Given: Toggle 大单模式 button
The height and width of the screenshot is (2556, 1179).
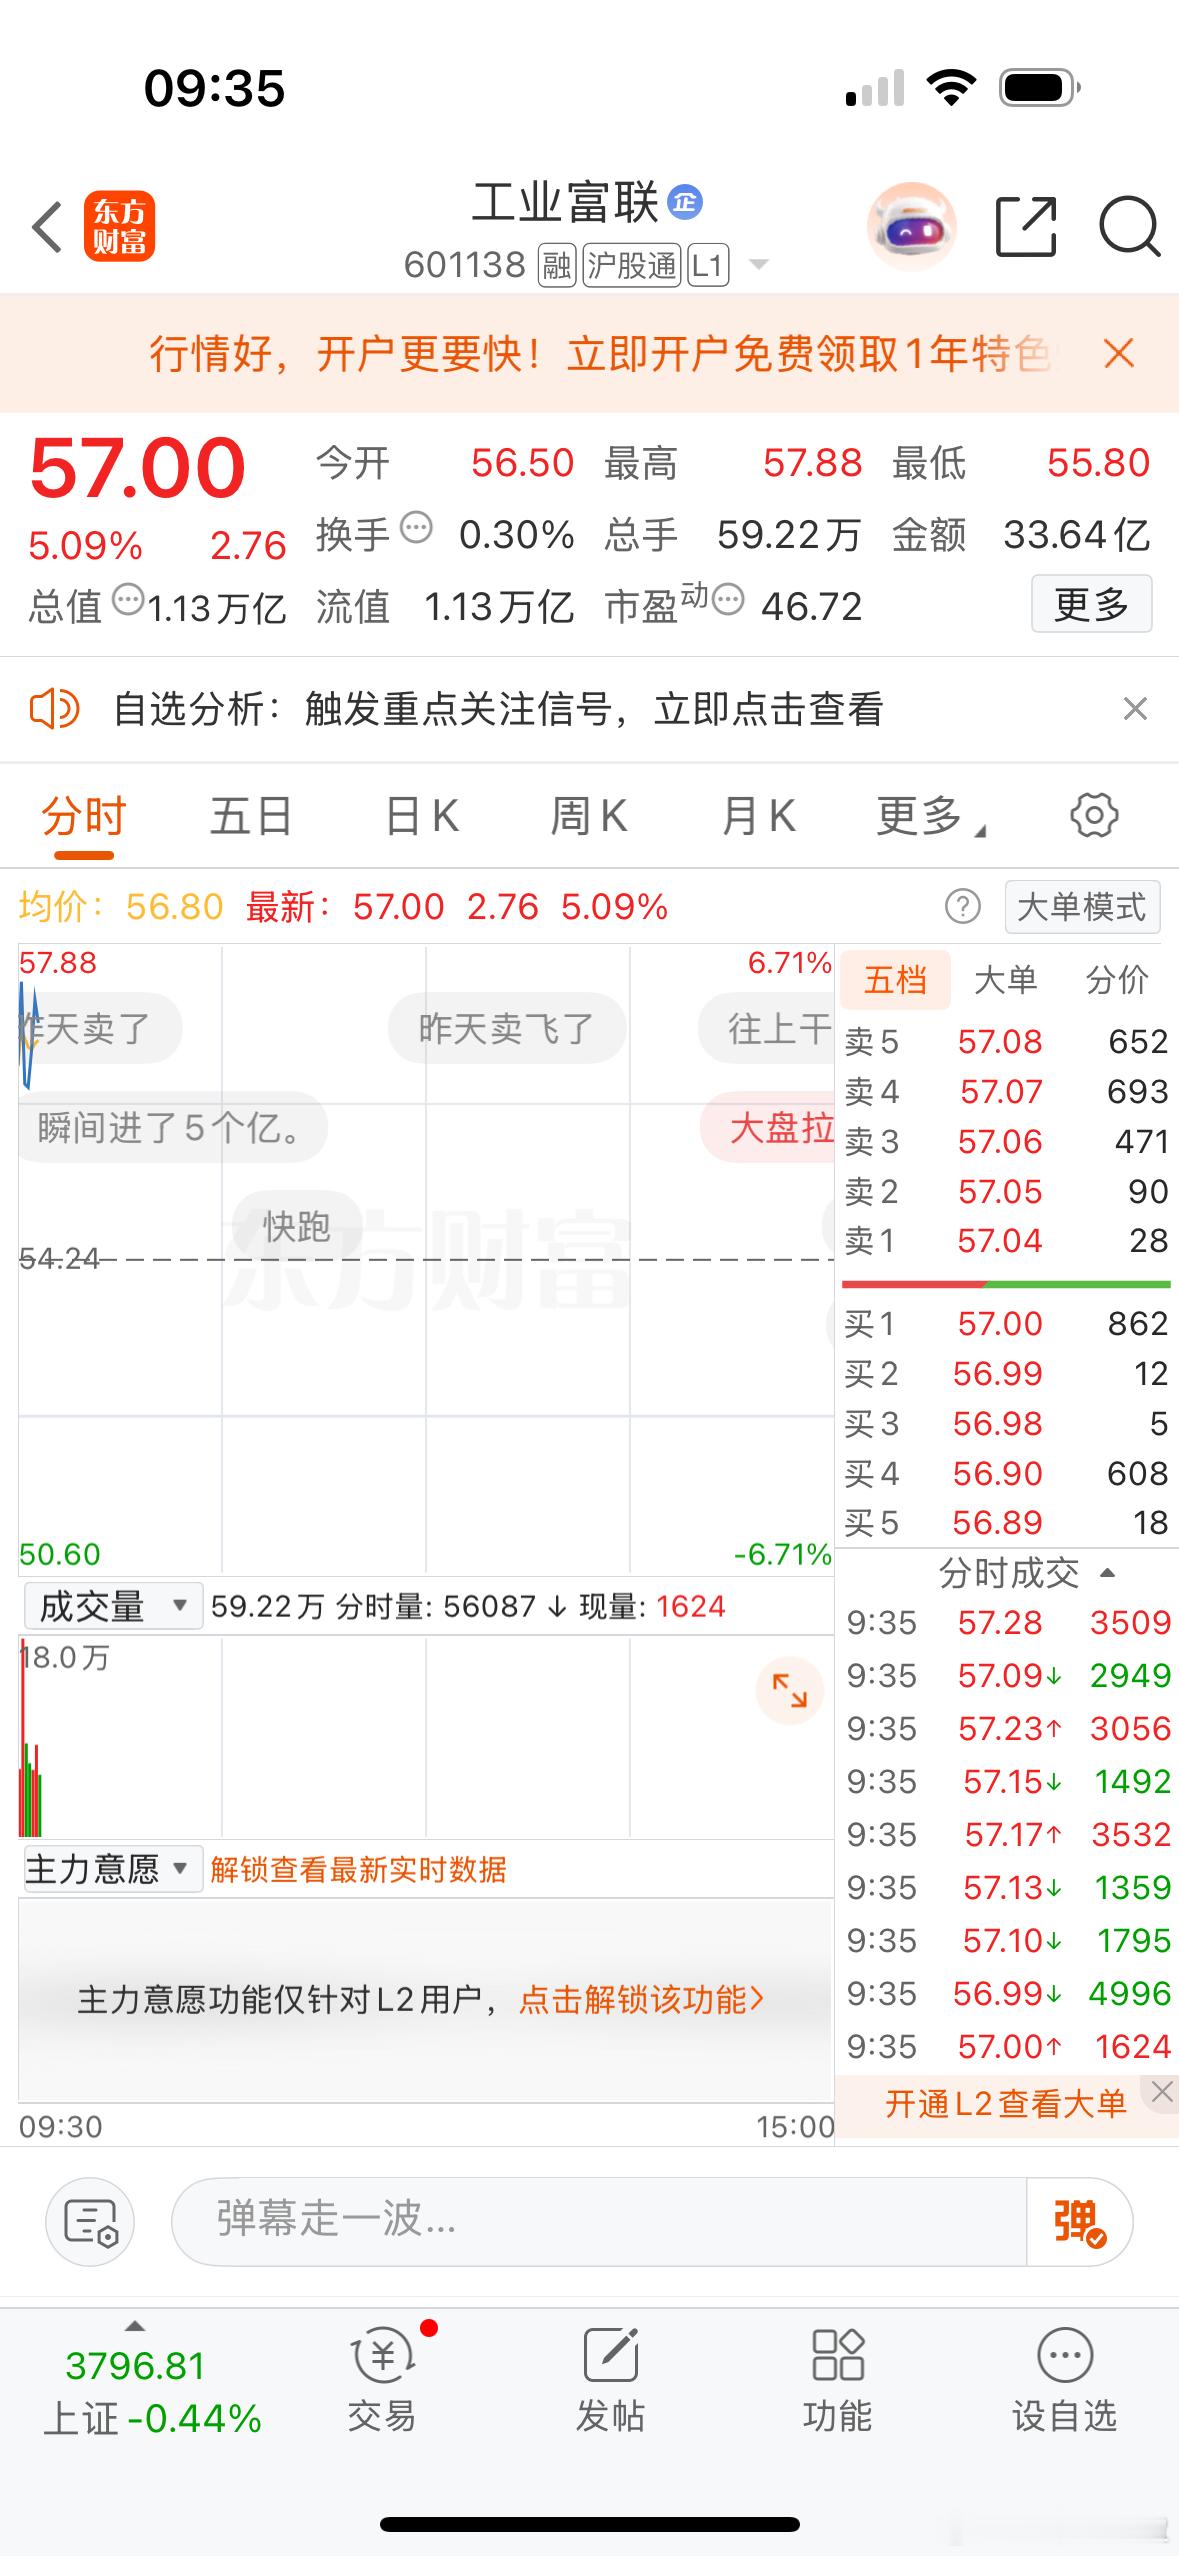Looking at the screenshot, I should tap(1082, 907).
